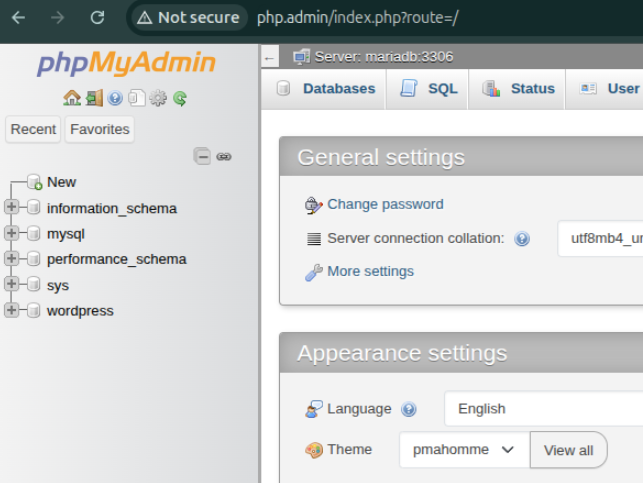Open the Status tab
643x483 pixels.
click(x=517, y=89)
